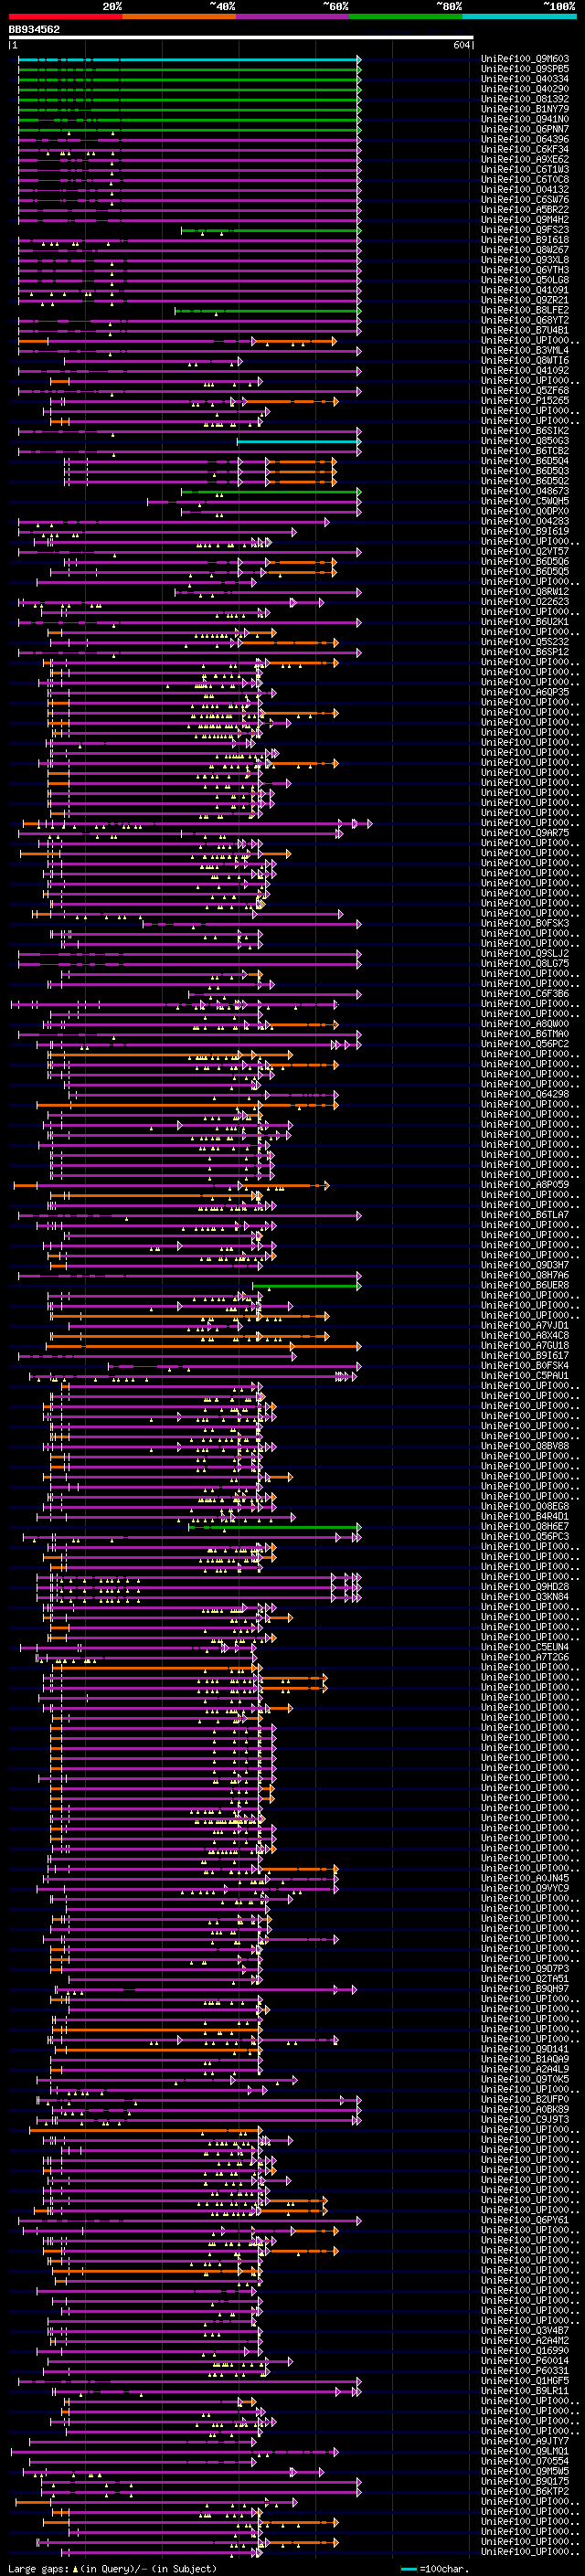
Task: Open hit UniRef100_Q64298
Action: point(525,1093)
